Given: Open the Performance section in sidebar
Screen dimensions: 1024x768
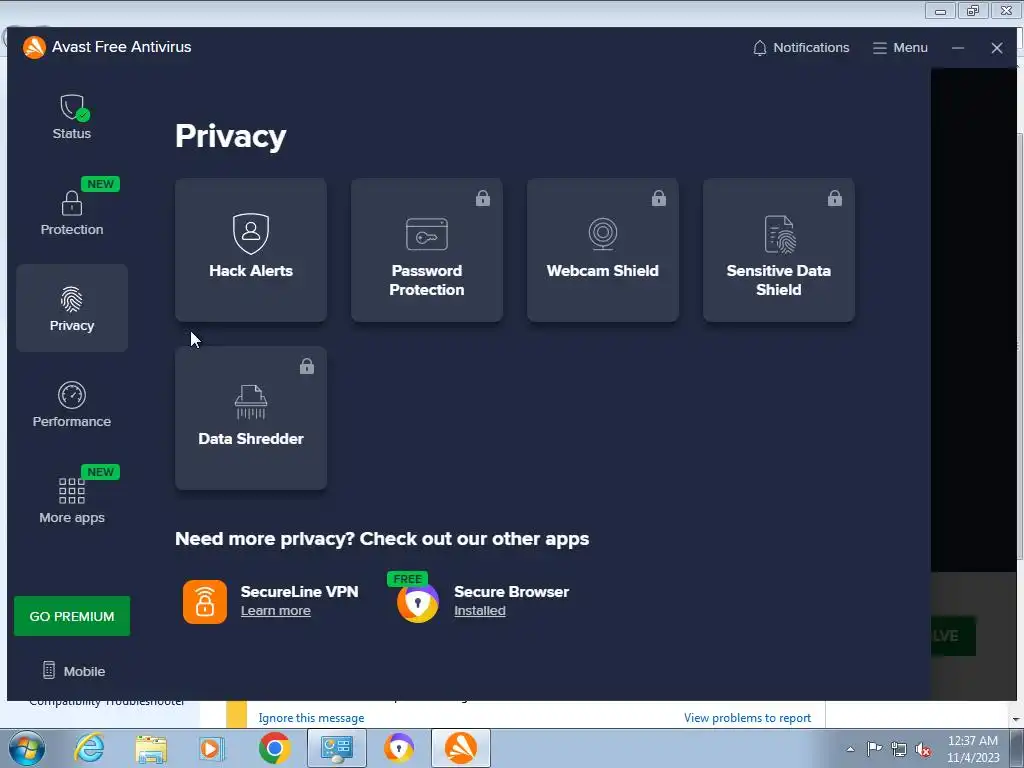Looking at the screenshot, I should click(72, 405).
